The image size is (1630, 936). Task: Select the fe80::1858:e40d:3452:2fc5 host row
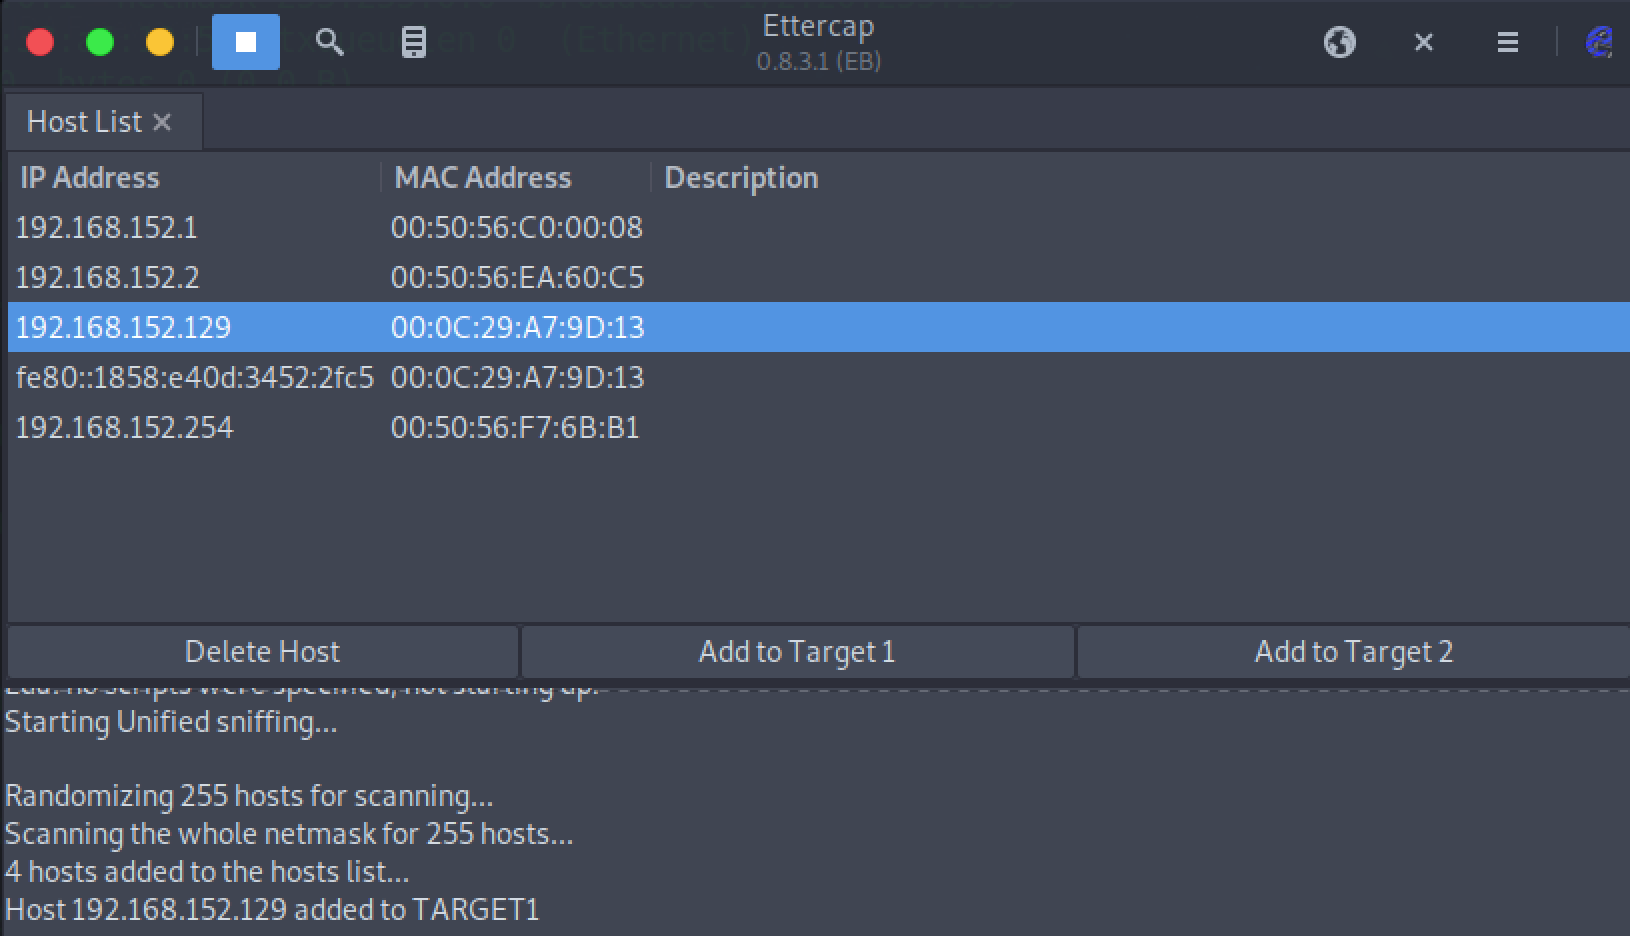click(818, 377)
